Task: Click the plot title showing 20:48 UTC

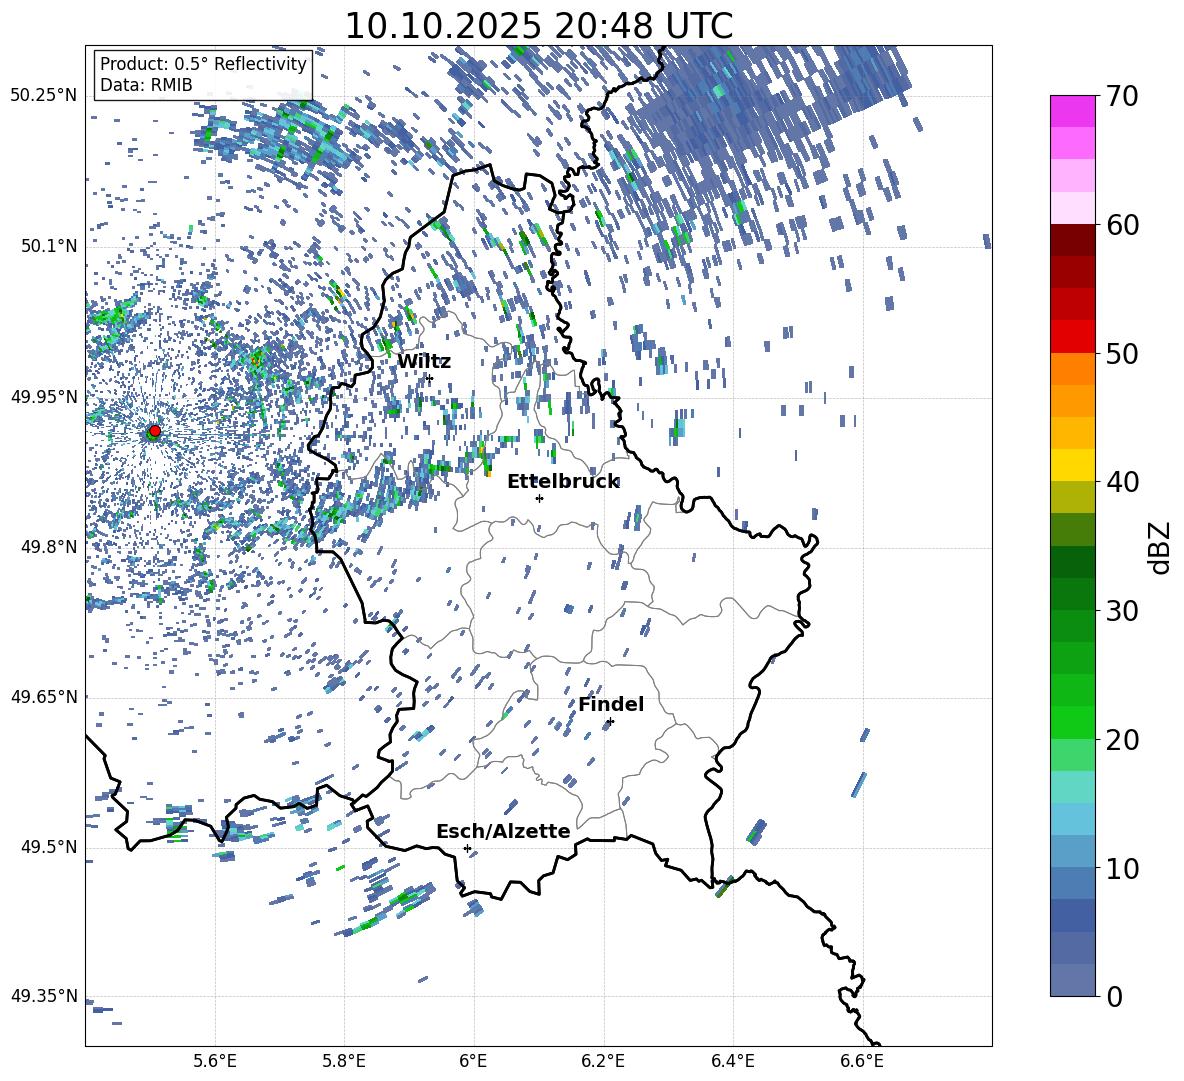Action: point(538,26)
